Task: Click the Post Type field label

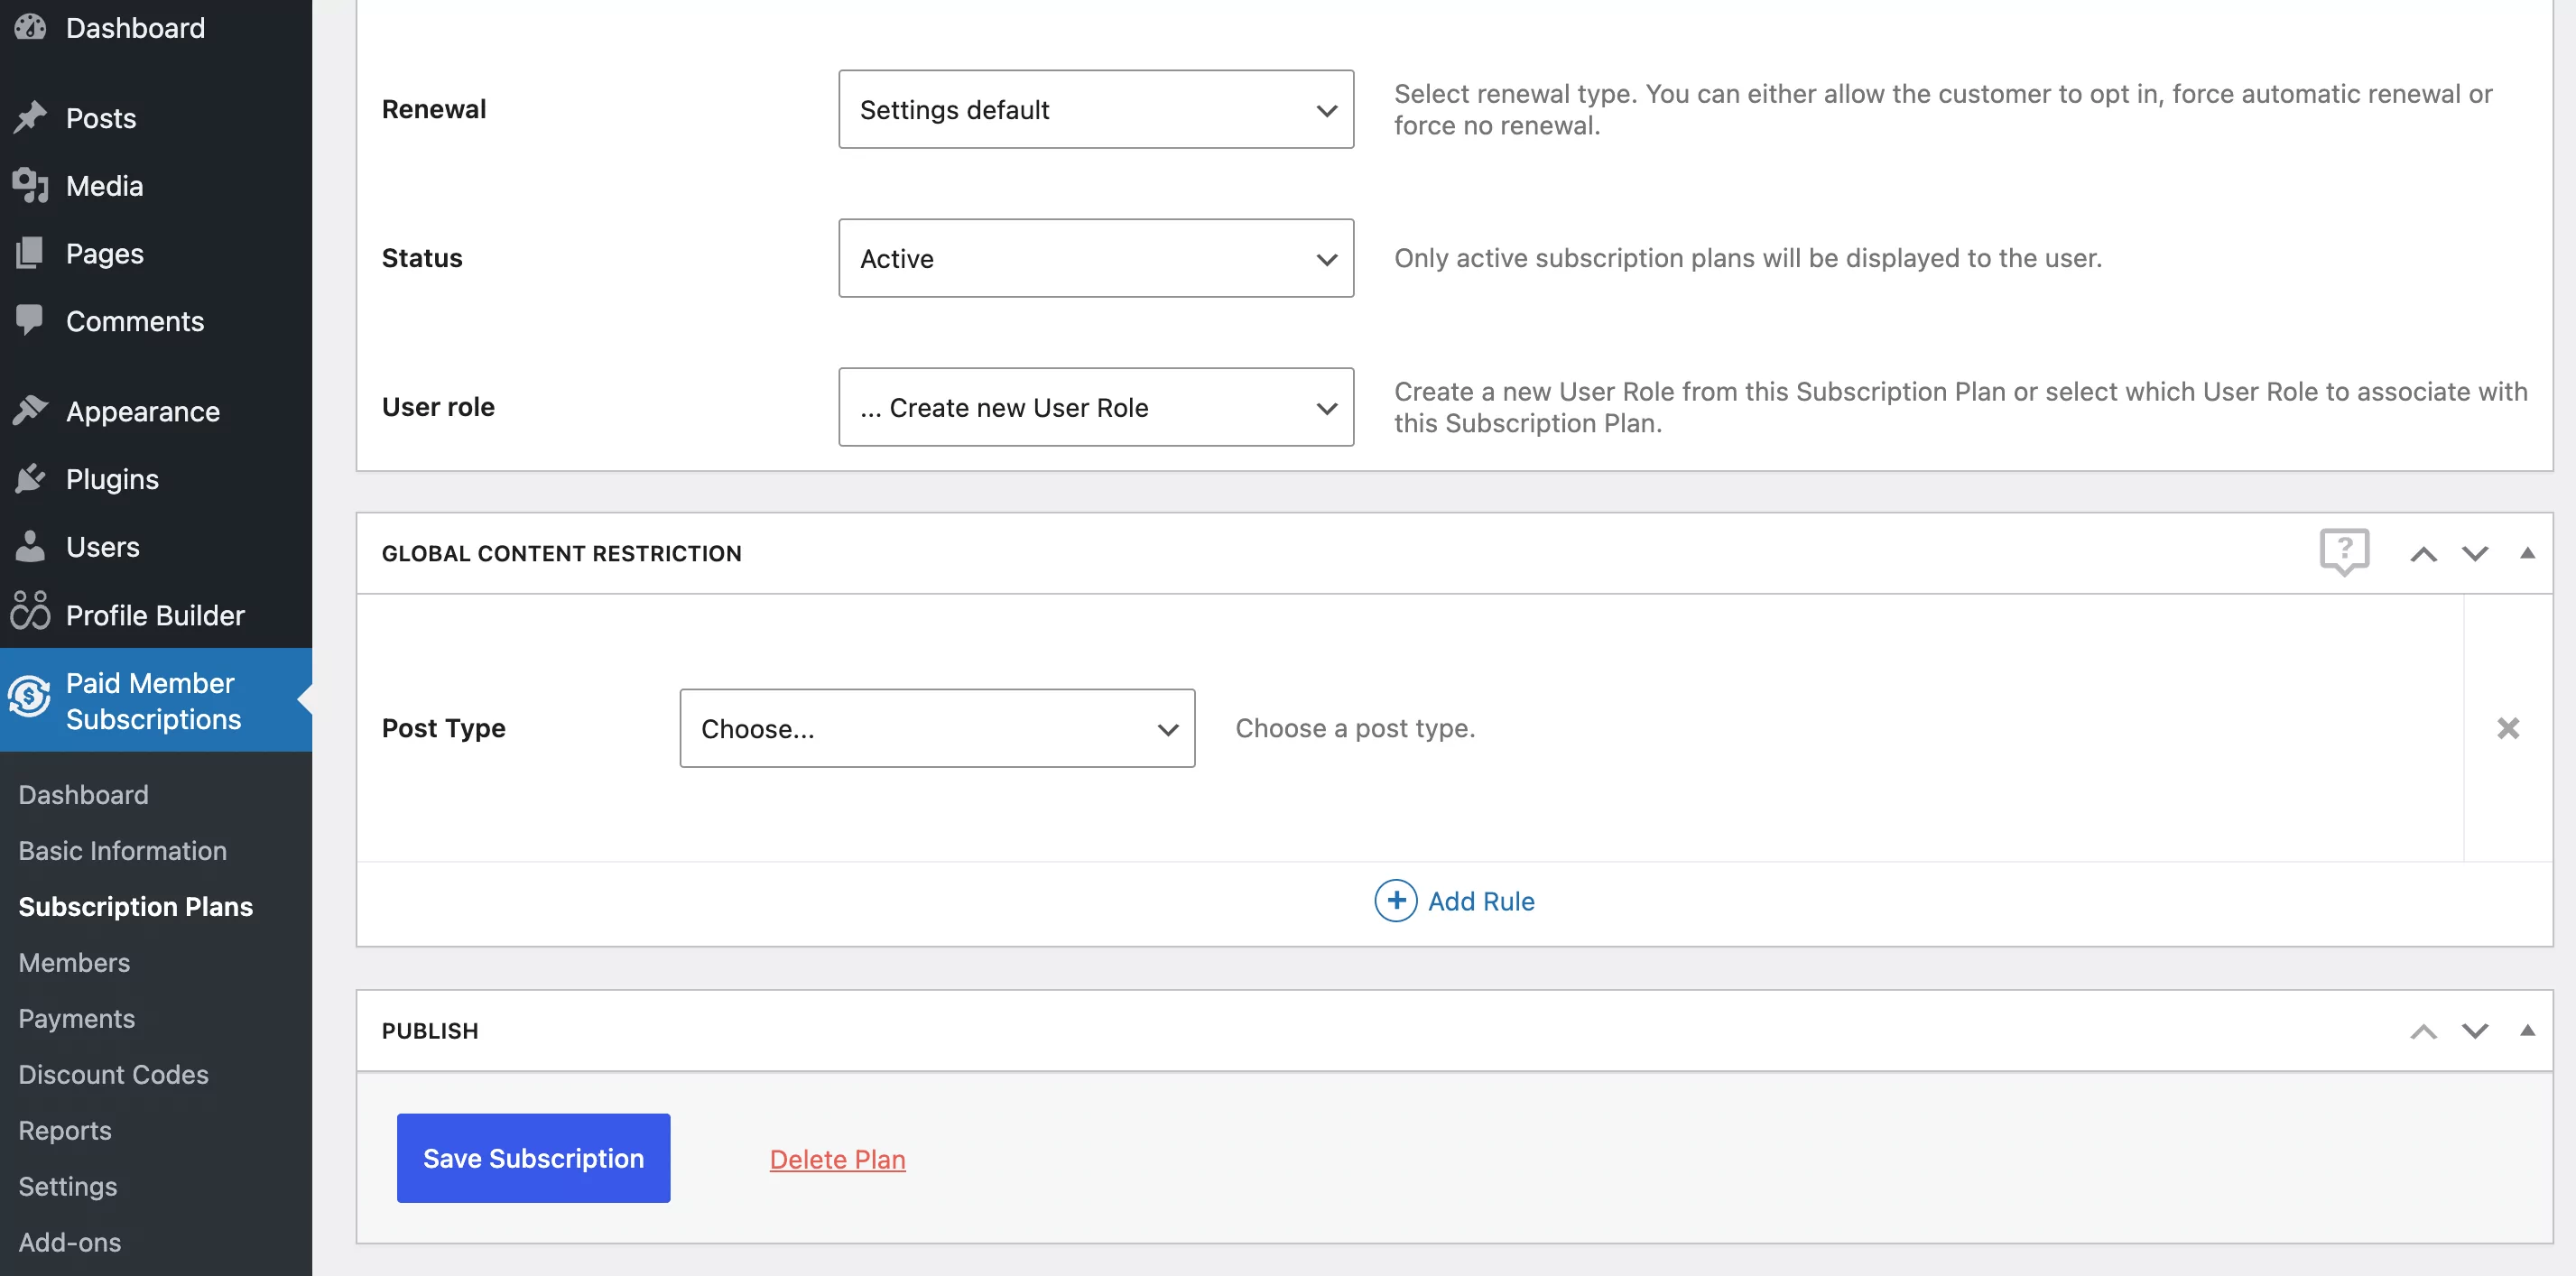Action: pos(443,728)
